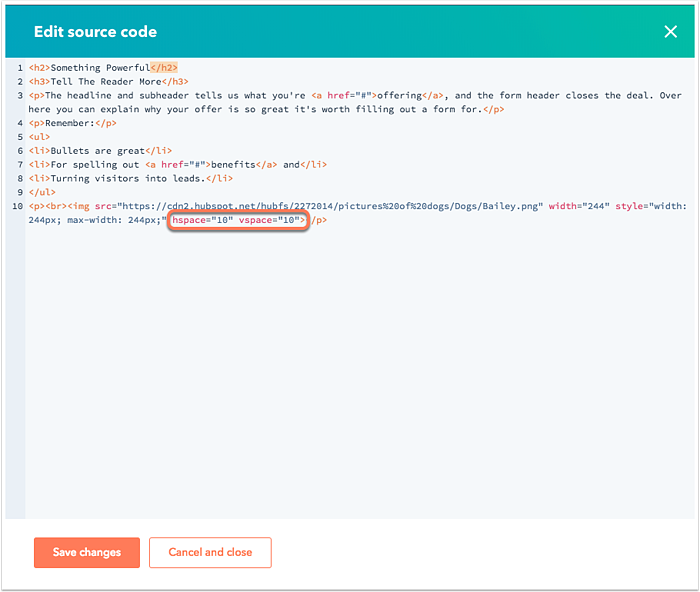Click 'form header closes the deal' text
This screenshot has height=592, width=700.
pyautogui.click(x=576, y=96)
